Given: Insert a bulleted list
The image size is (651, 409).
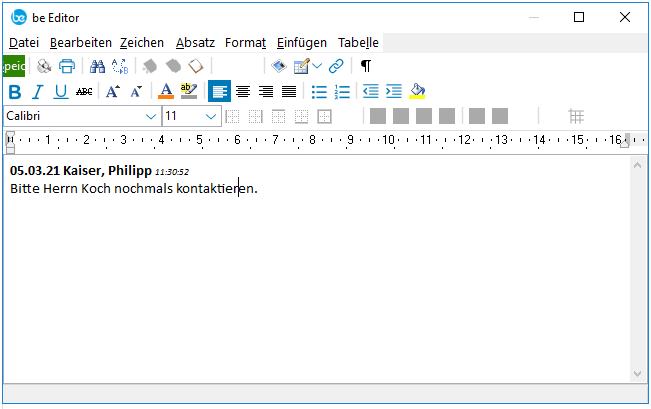Looking at the screenshot, I should point(319,92).
